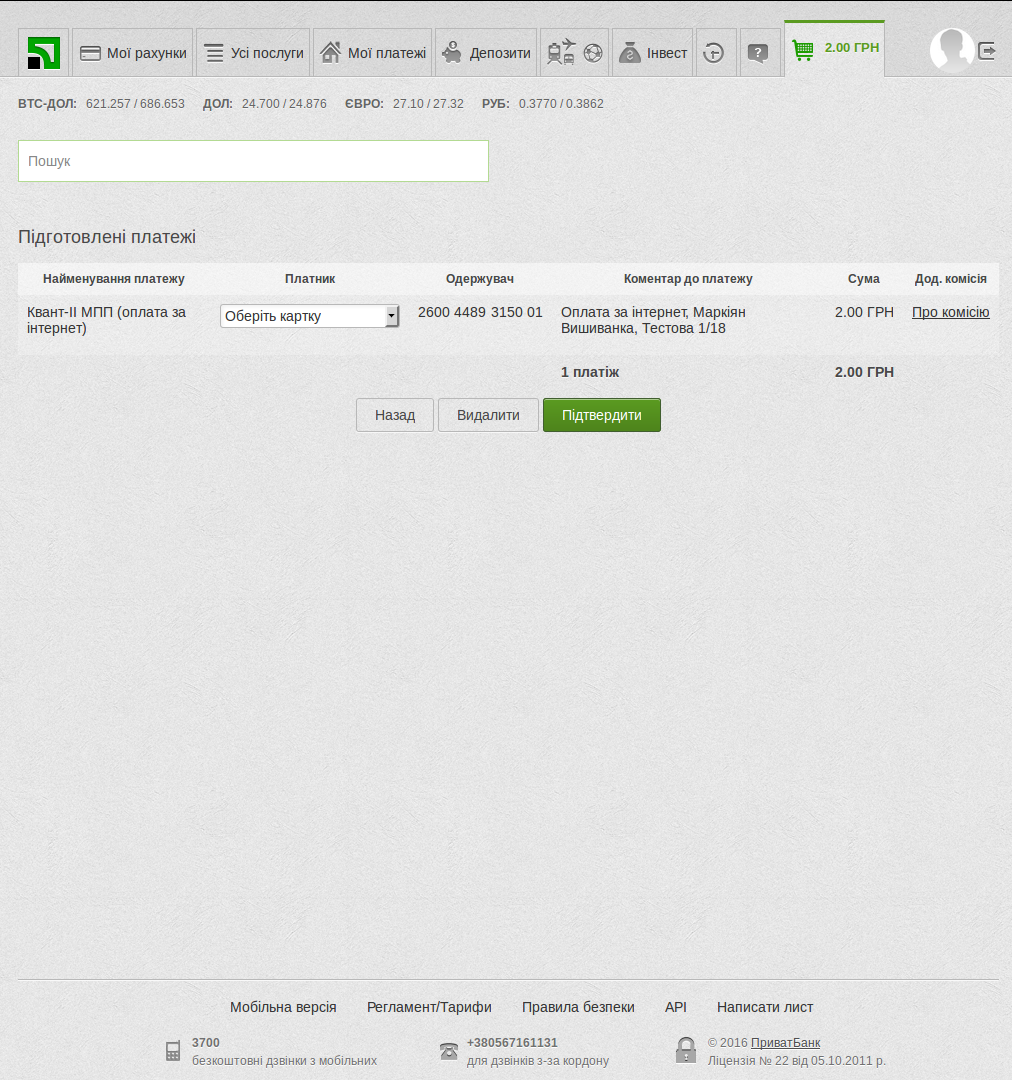The height and width of the screenshot is (1080, 1012).
Task: Click the 'Пошук' search field
Action: coord(253,161)
